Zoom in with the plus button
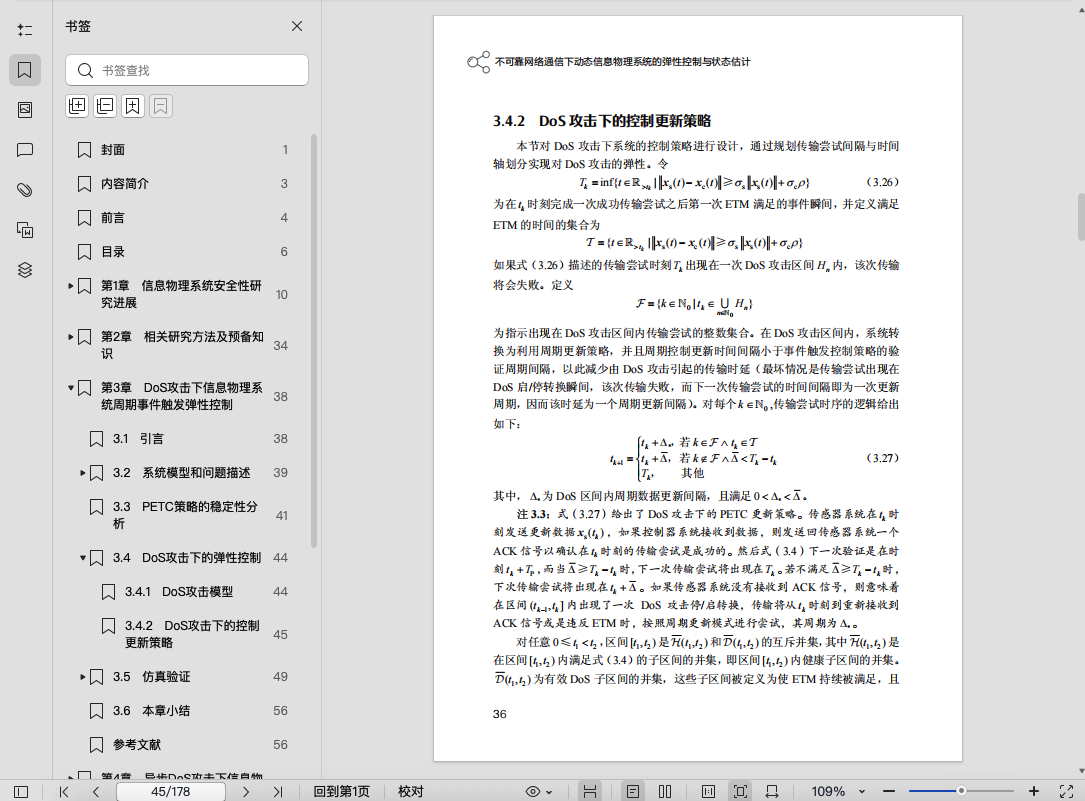Image resolution: width=1085 pixels, height=801 pixels. point(1034,791)
